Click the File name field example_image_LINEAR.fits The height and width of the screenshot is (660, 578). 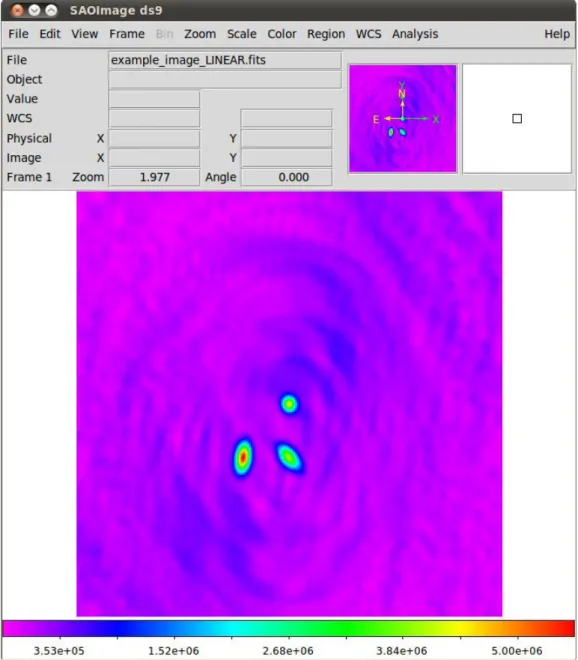225,60
